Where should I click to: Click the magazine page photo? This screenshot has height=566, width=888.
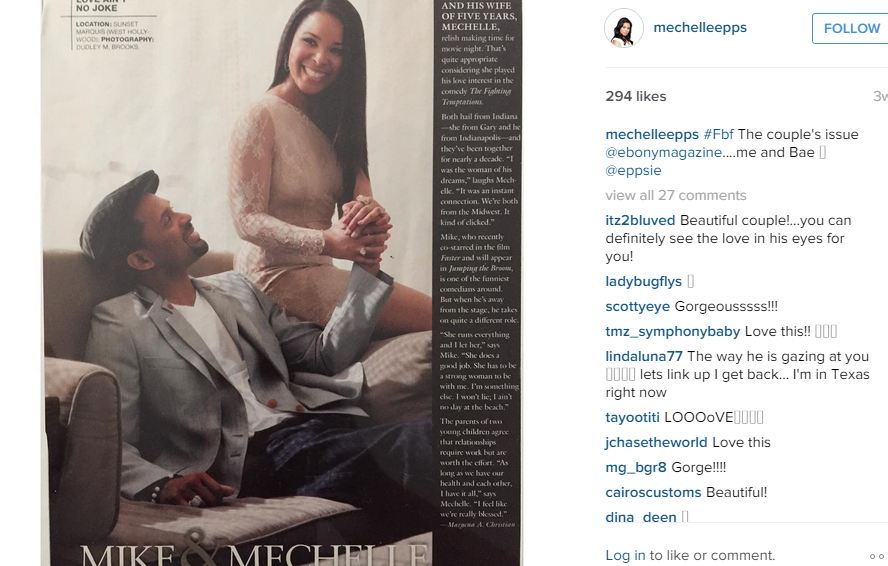pos(282,283)
